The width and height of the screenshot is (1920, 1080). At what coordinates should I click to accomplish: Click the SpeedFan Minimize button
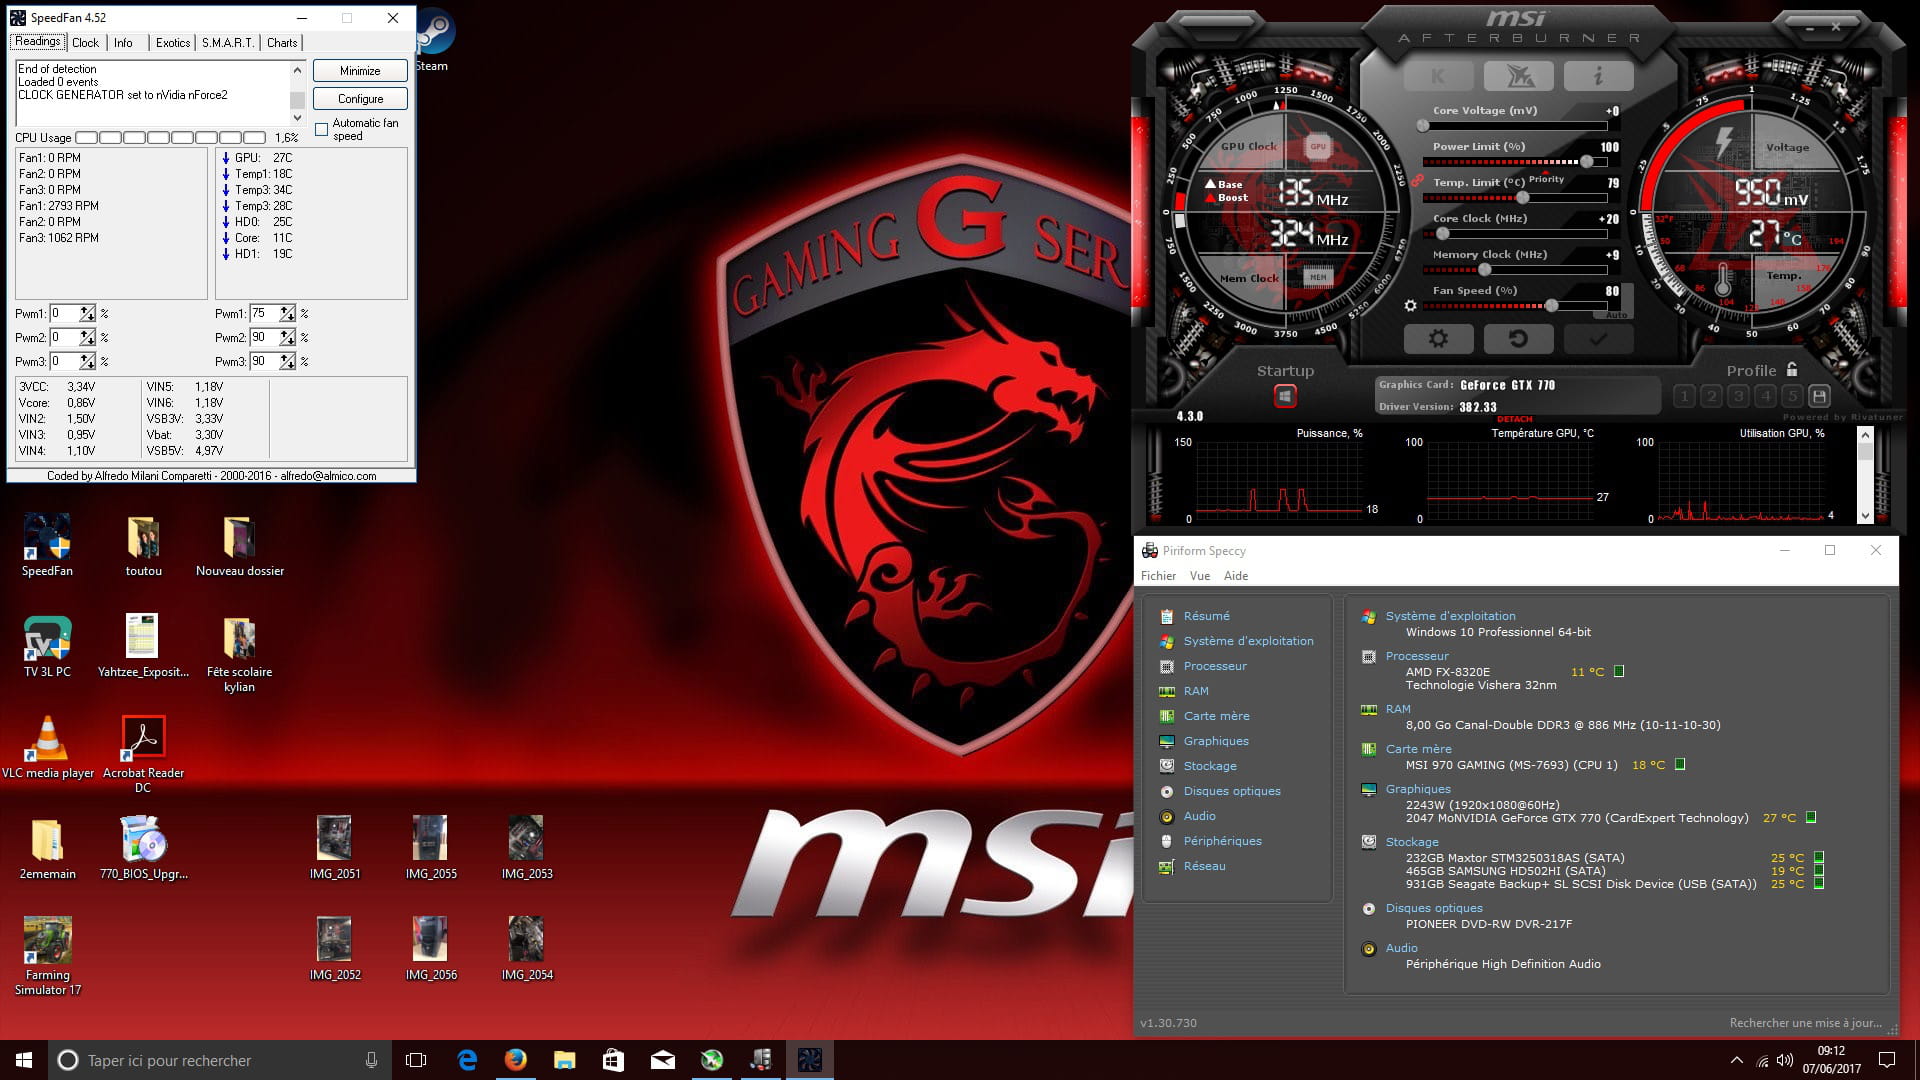click(360, 71)
